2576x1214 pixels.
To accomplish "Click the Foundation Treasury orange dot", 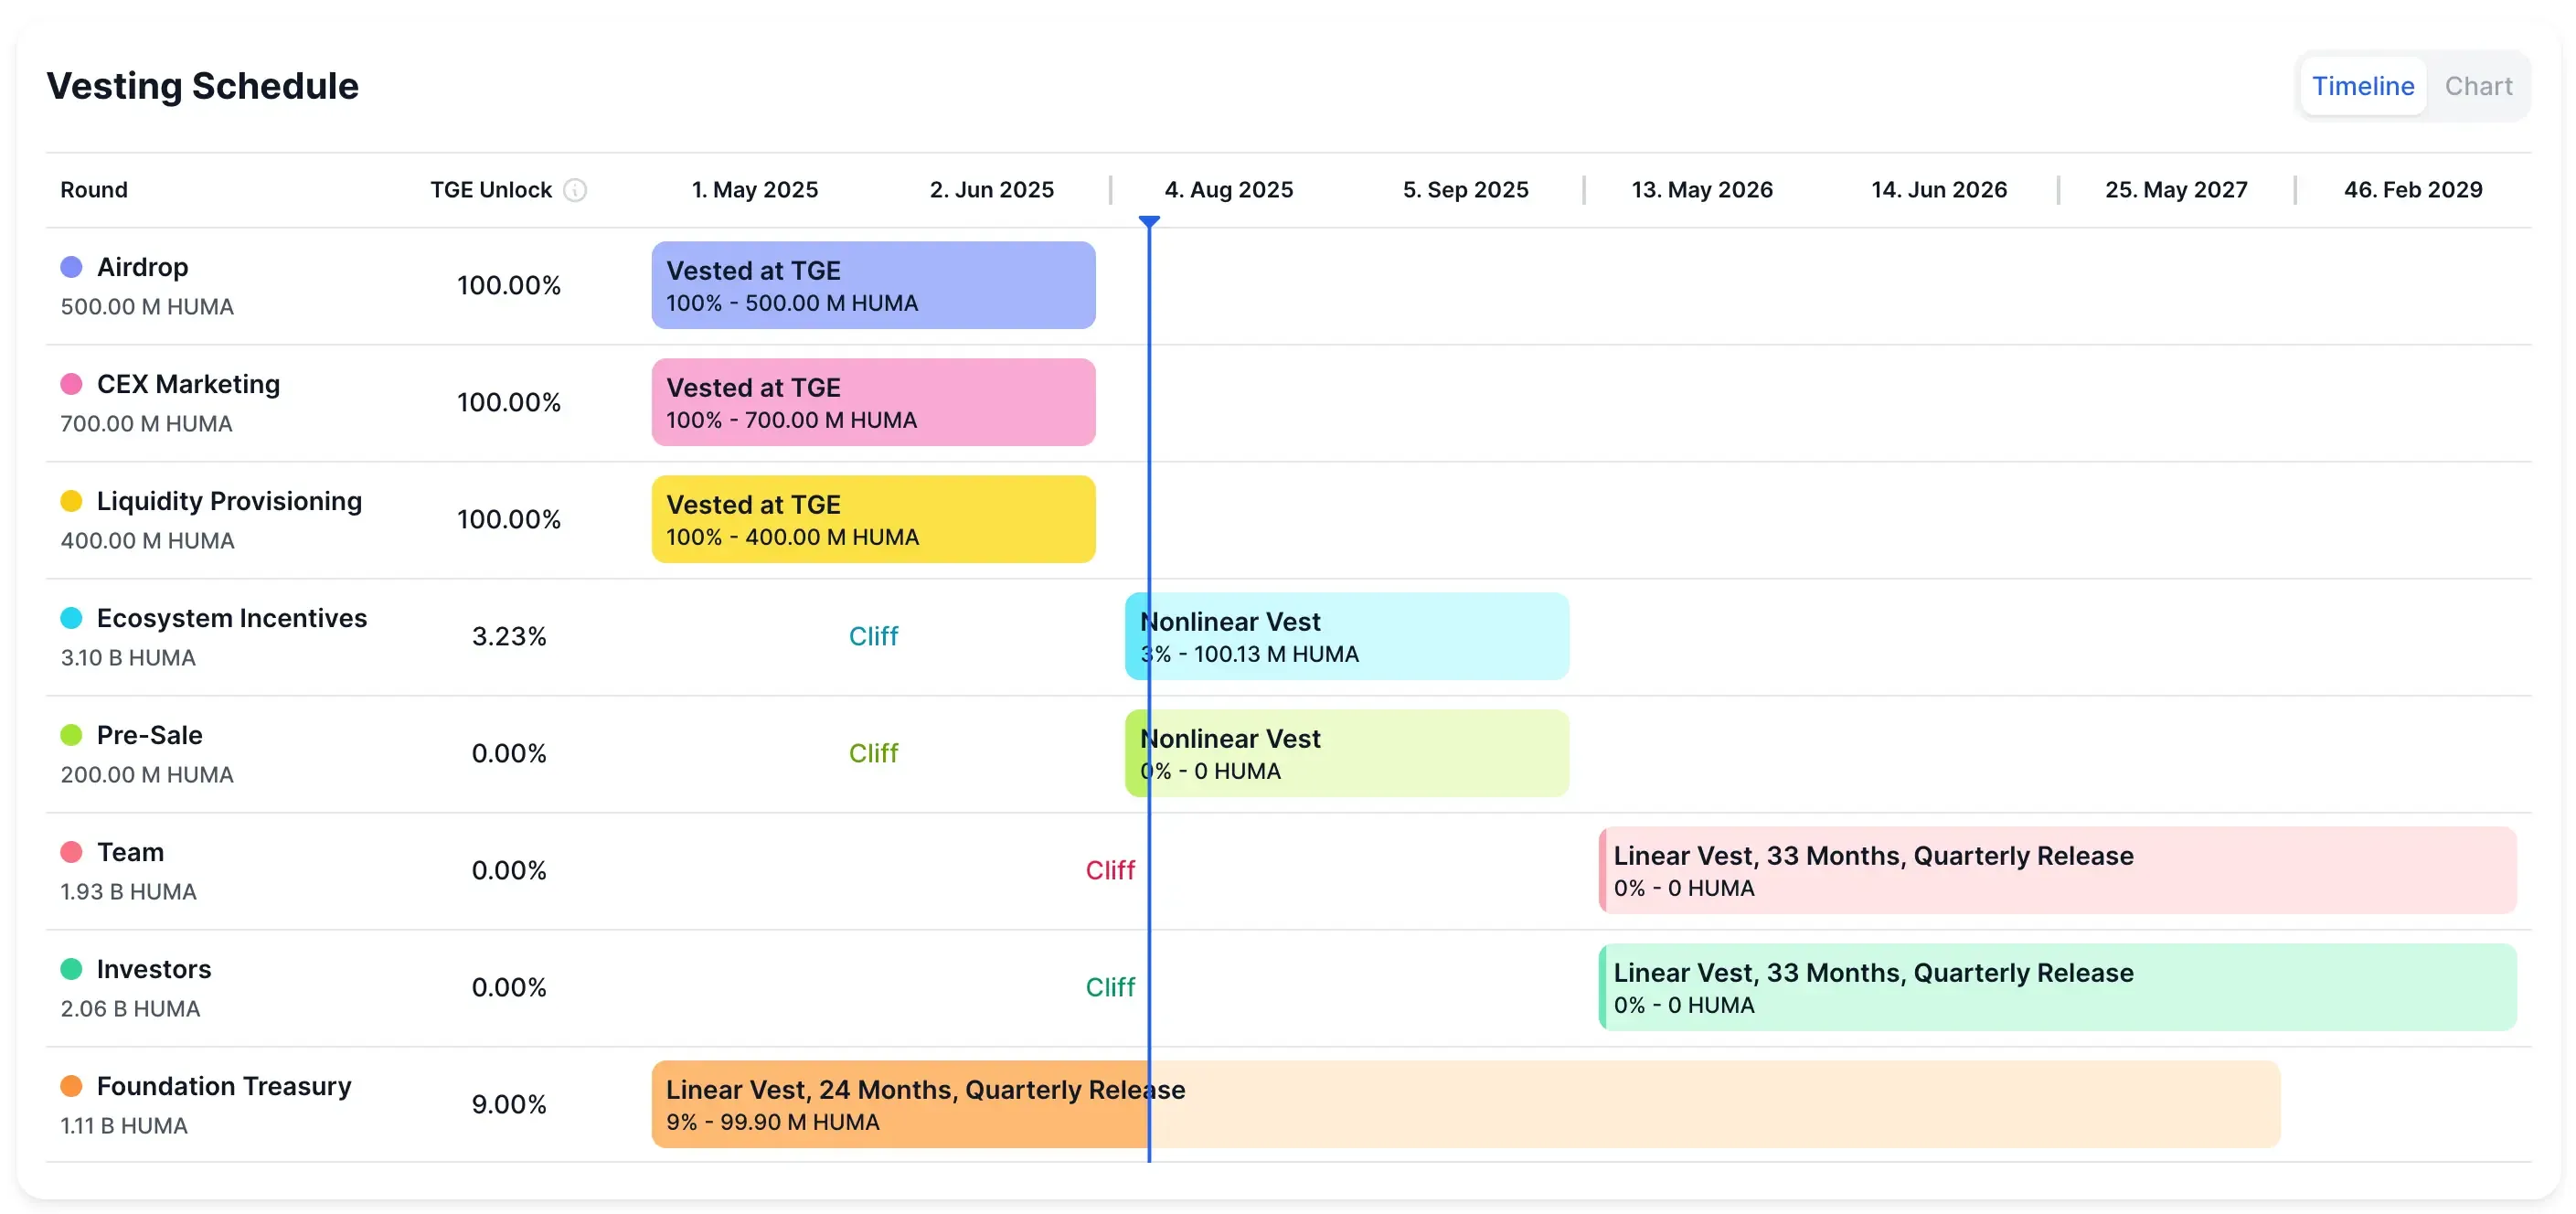I will click(71, 1086).
